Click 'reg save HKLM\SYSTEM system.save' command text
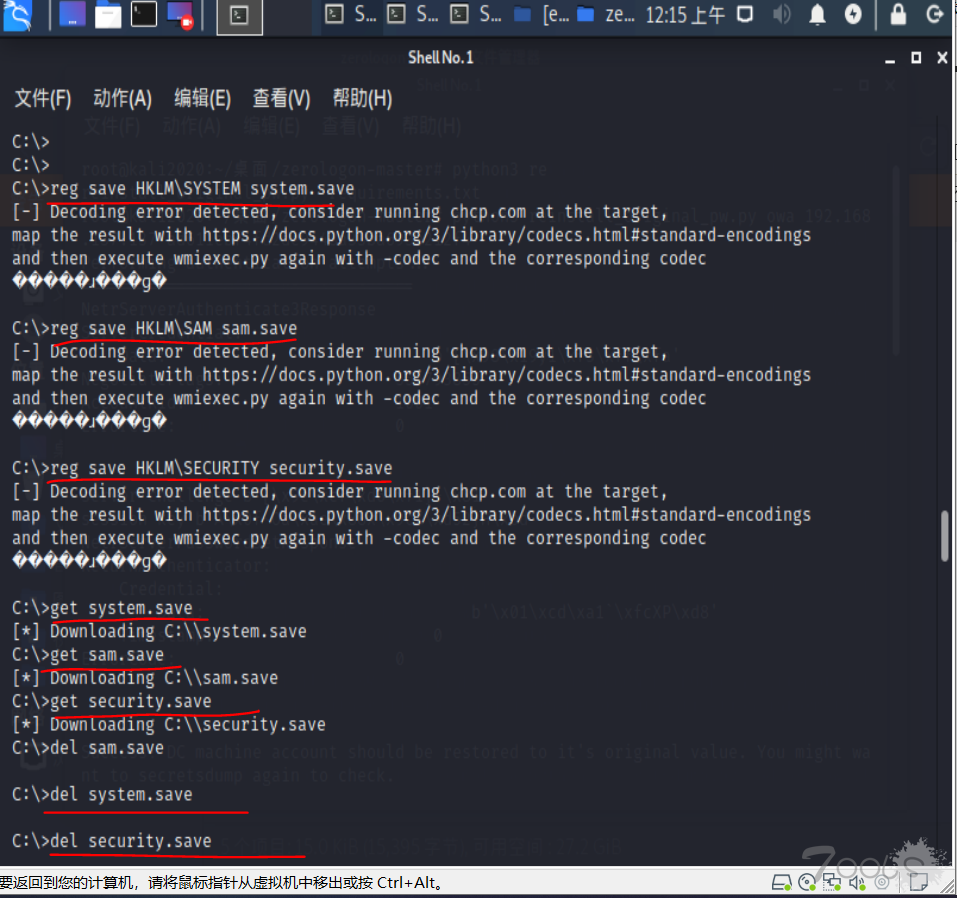Viewport: 957px width, 898px height. [x=202, y=189]
